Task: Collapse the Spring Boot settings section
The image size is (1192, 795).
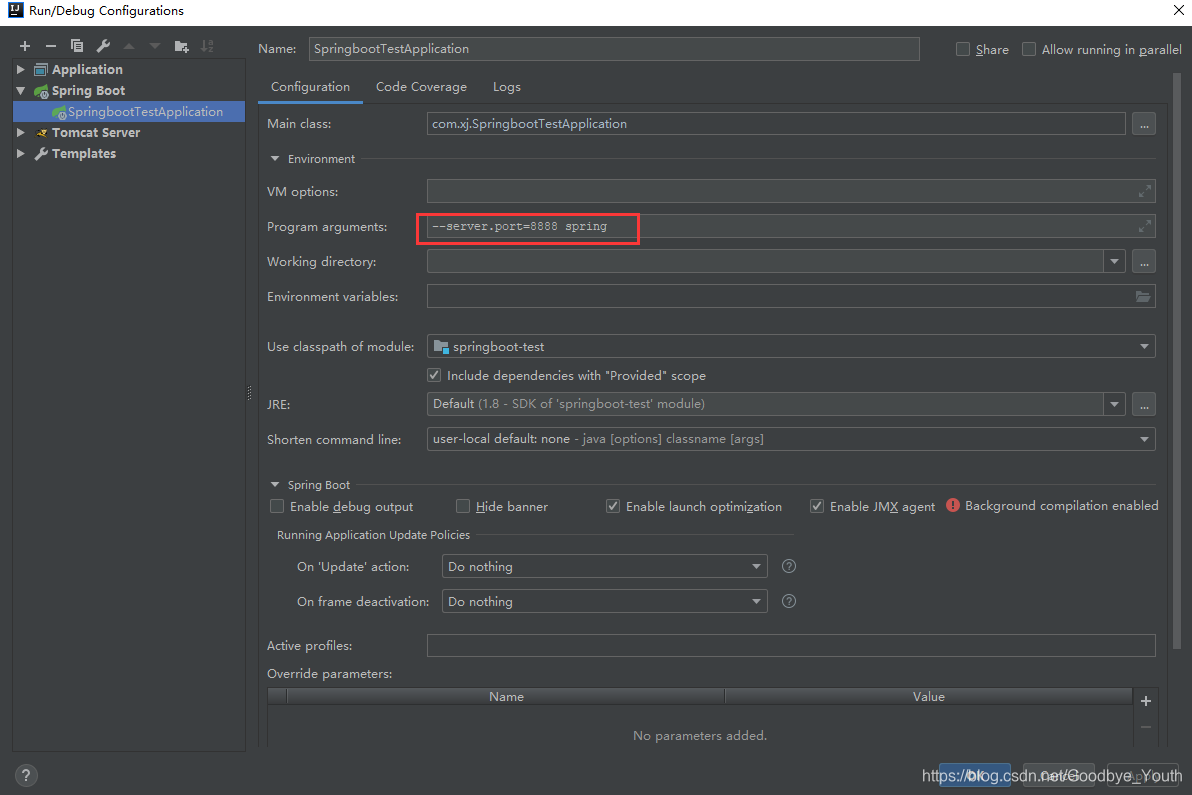Action: (275, 485)
